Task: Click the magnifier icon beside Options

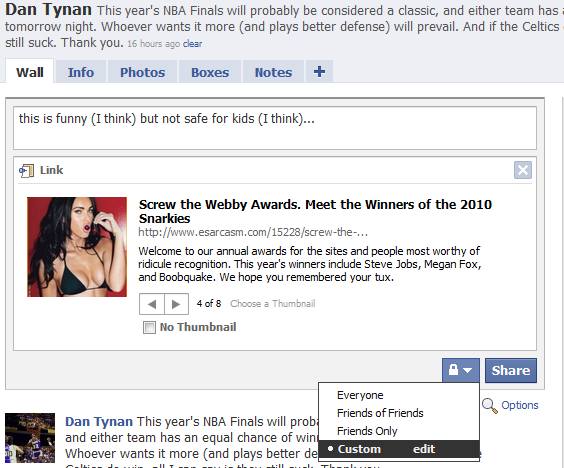Action: tap(490, 406)
